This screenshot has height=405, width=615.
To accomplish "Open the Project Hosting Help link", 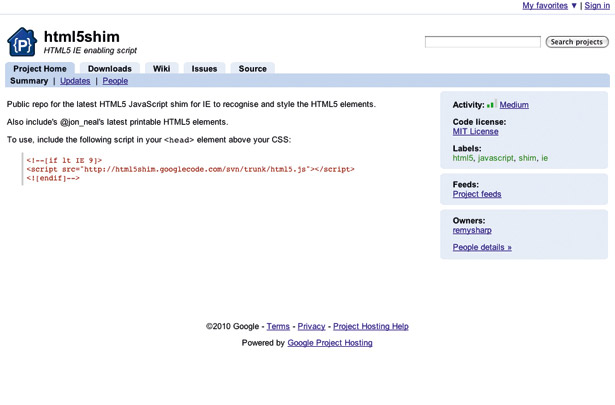I will tap(371, 326).
